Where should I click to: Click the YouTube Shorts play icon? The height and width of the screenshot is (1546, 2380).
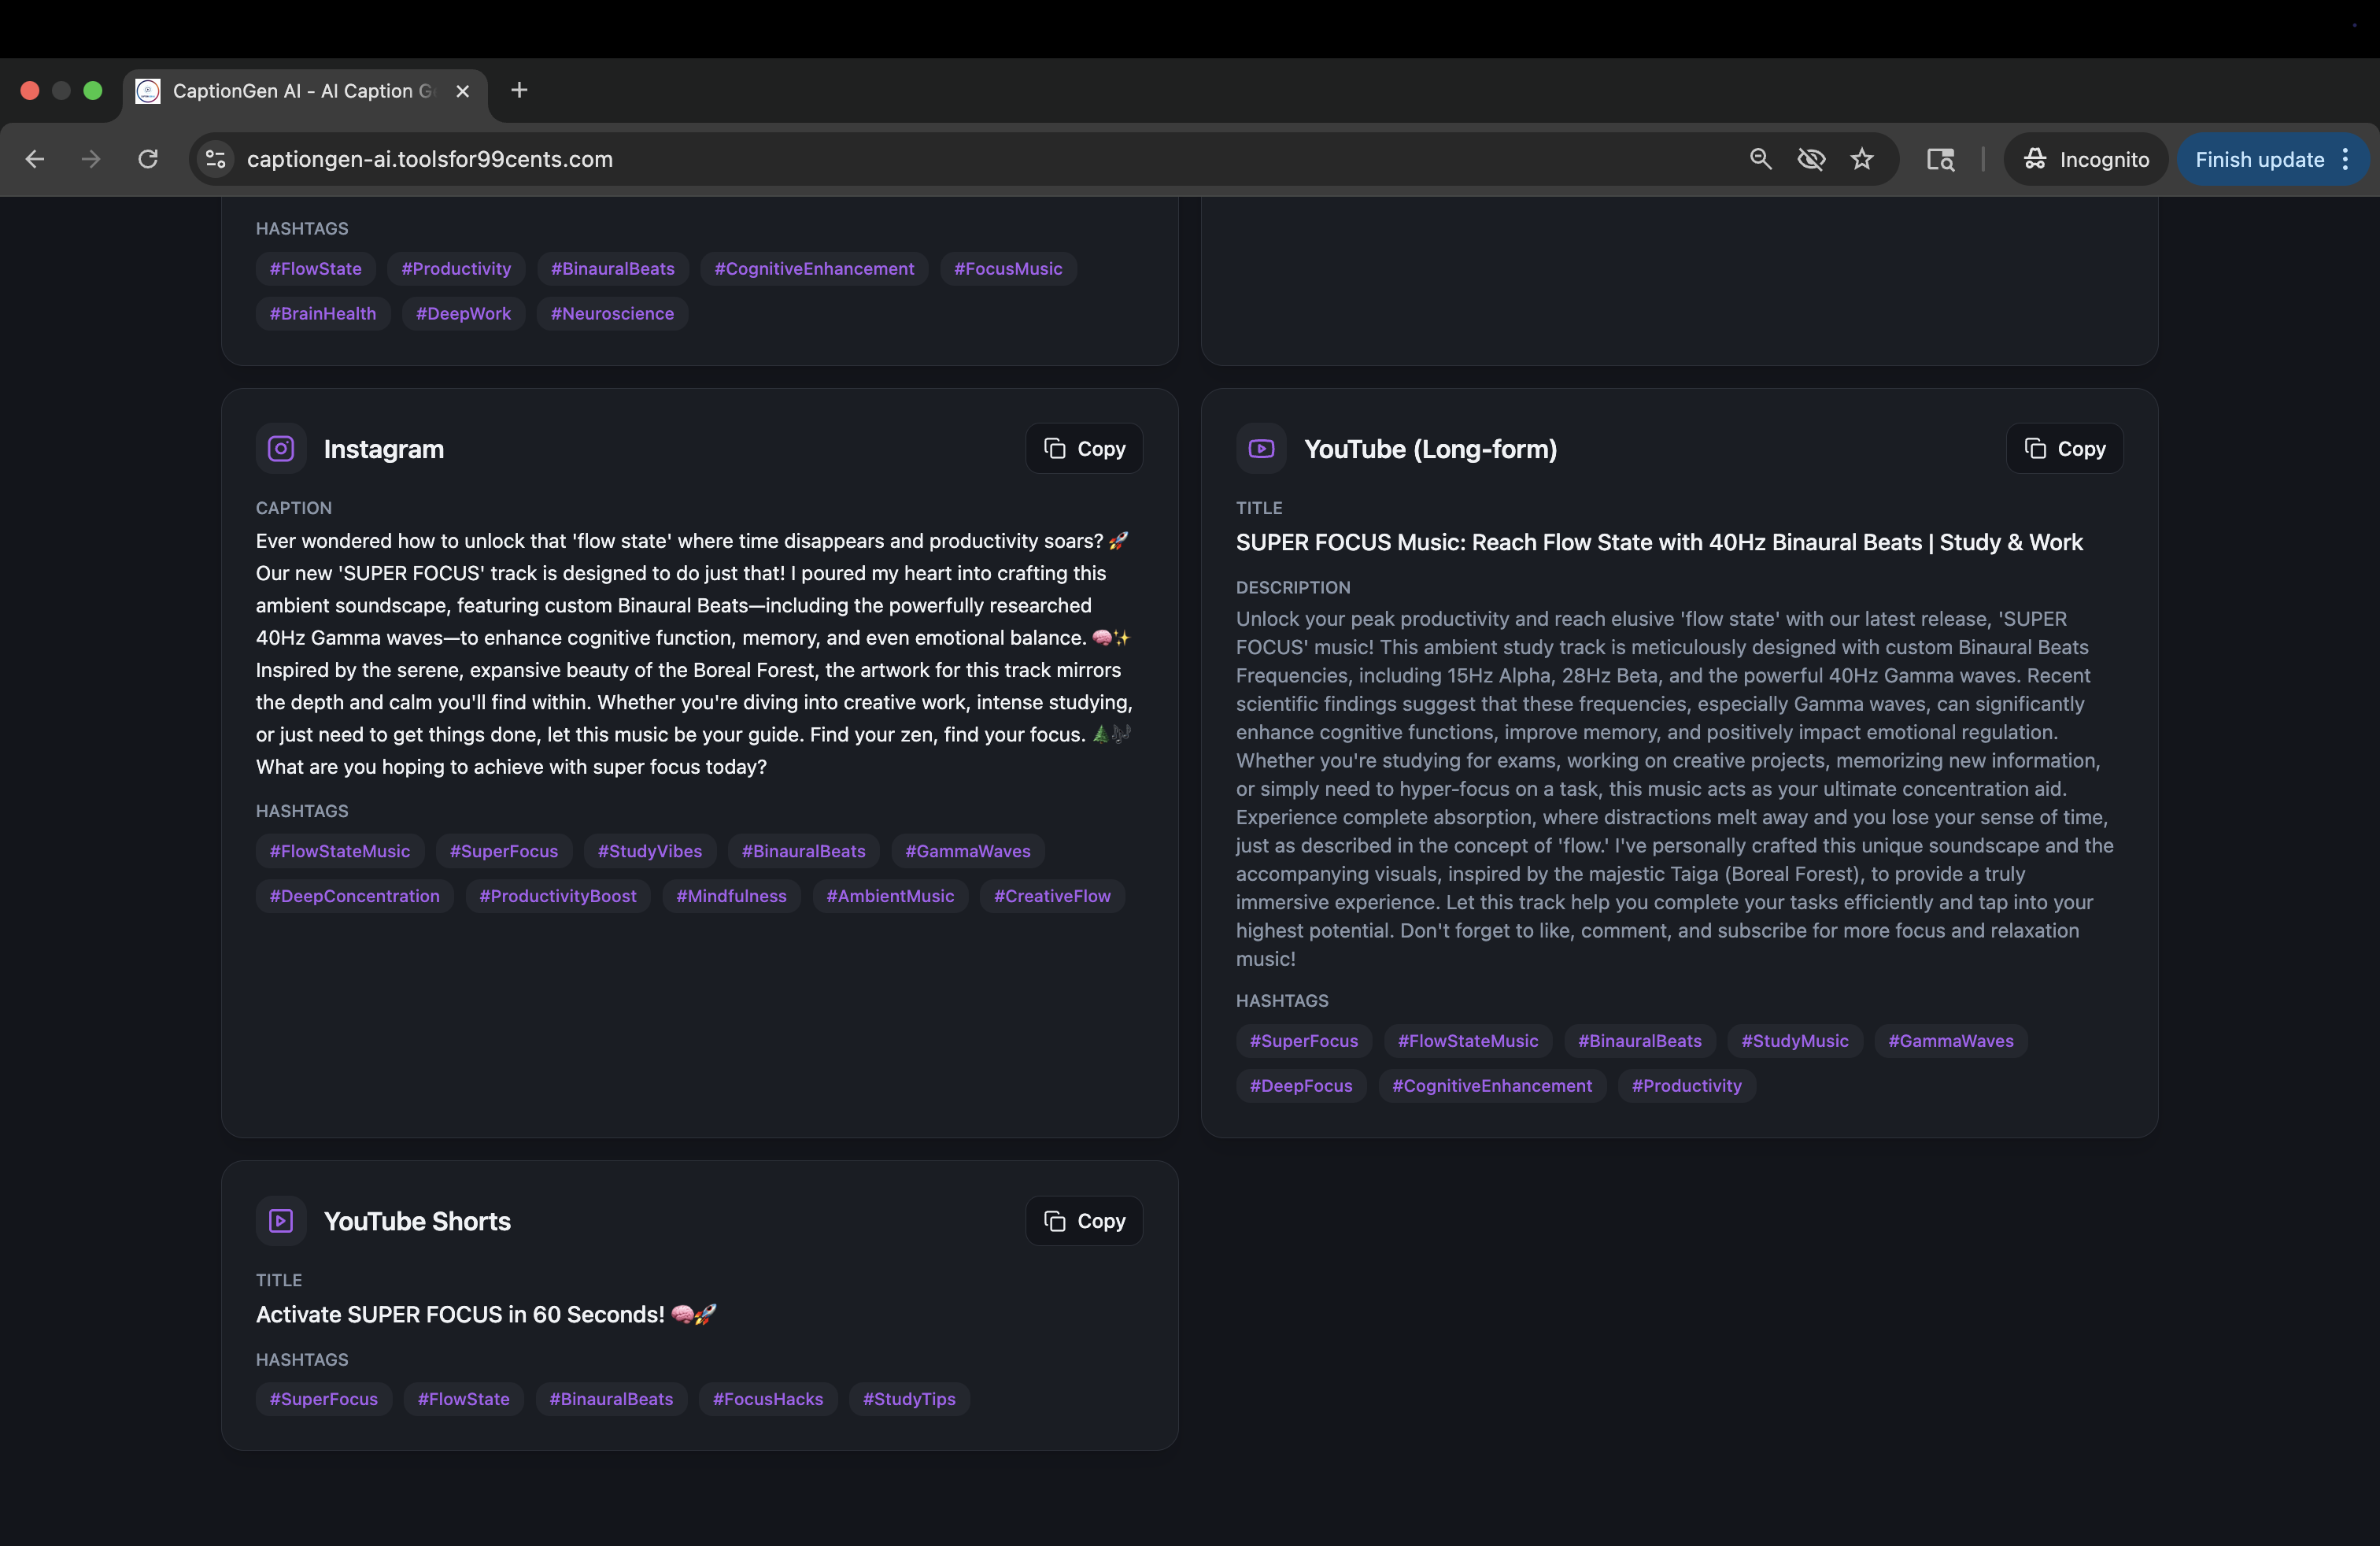[281, 1221]
